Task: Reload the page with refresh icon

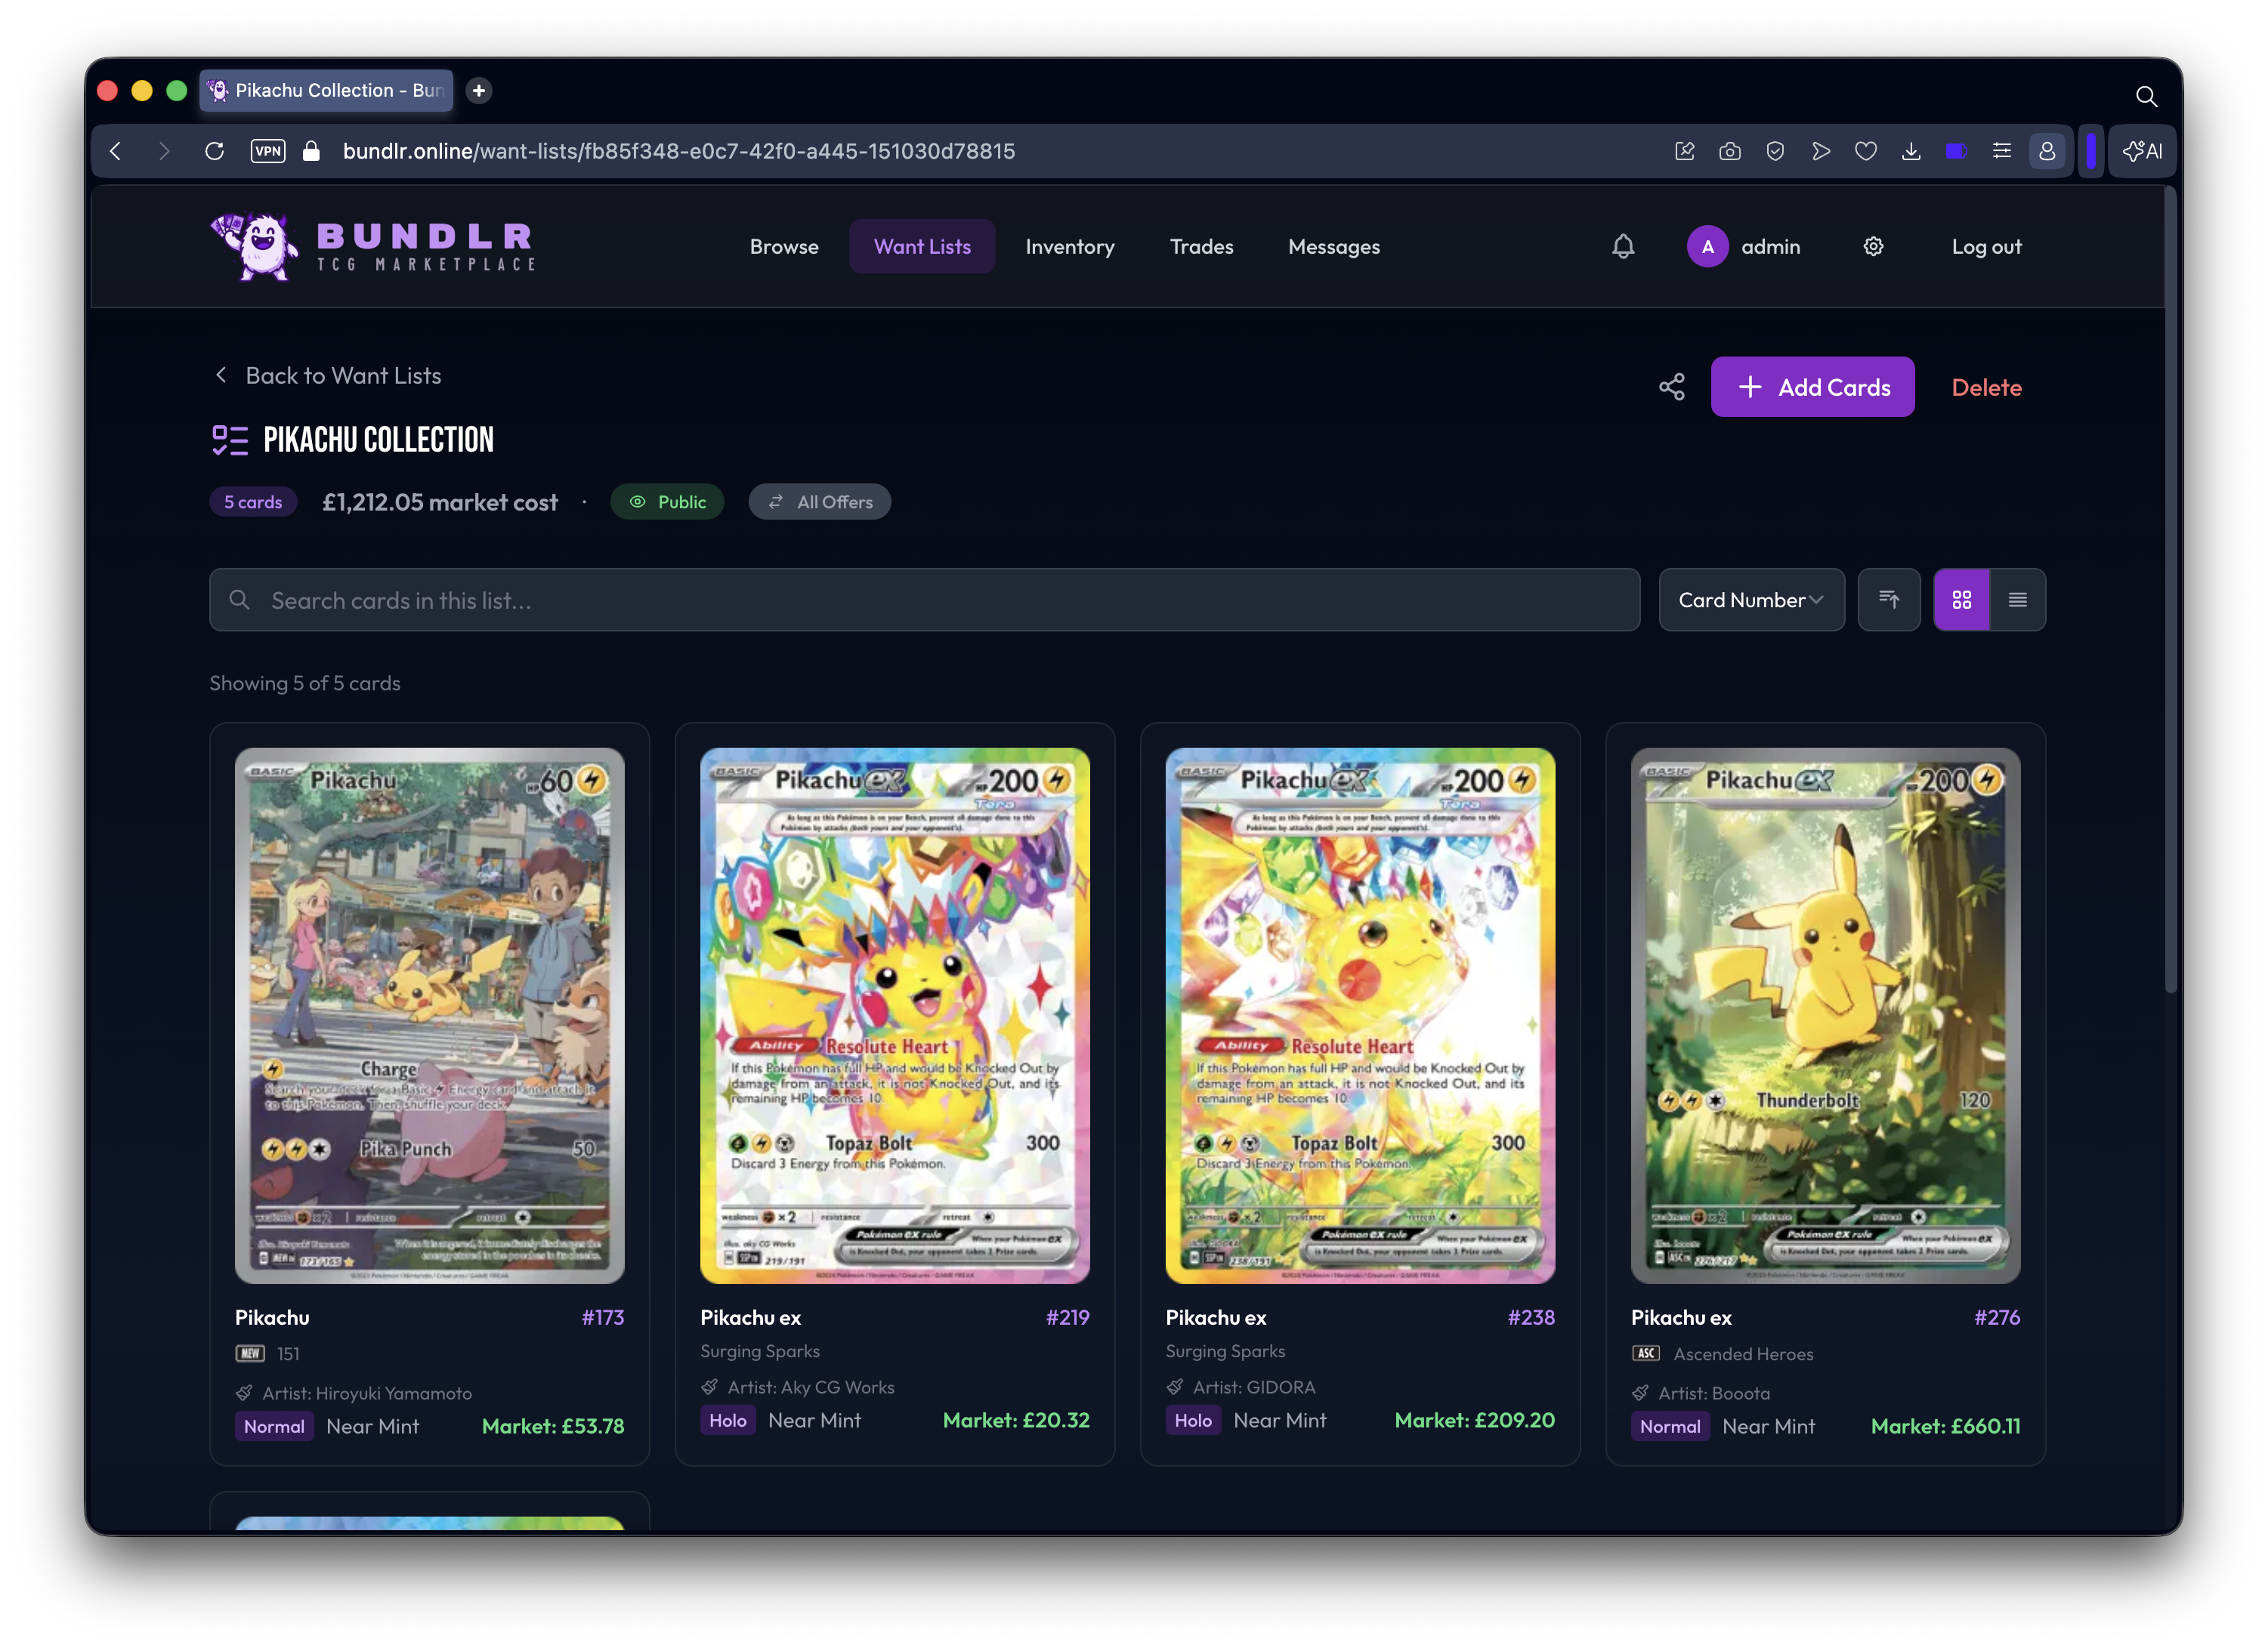Action: point(214,151)
